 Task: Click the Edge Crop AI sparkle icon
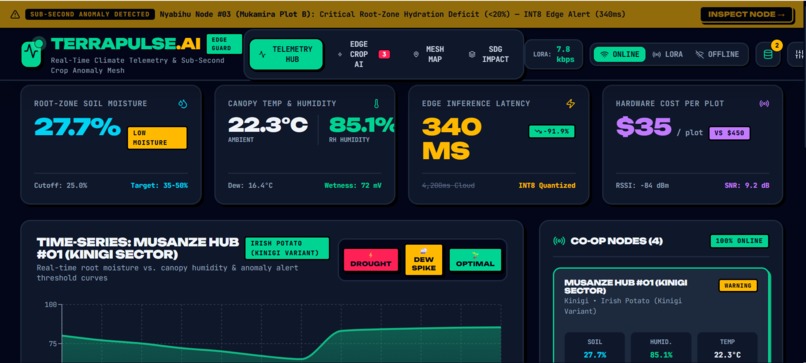(340, 54)
